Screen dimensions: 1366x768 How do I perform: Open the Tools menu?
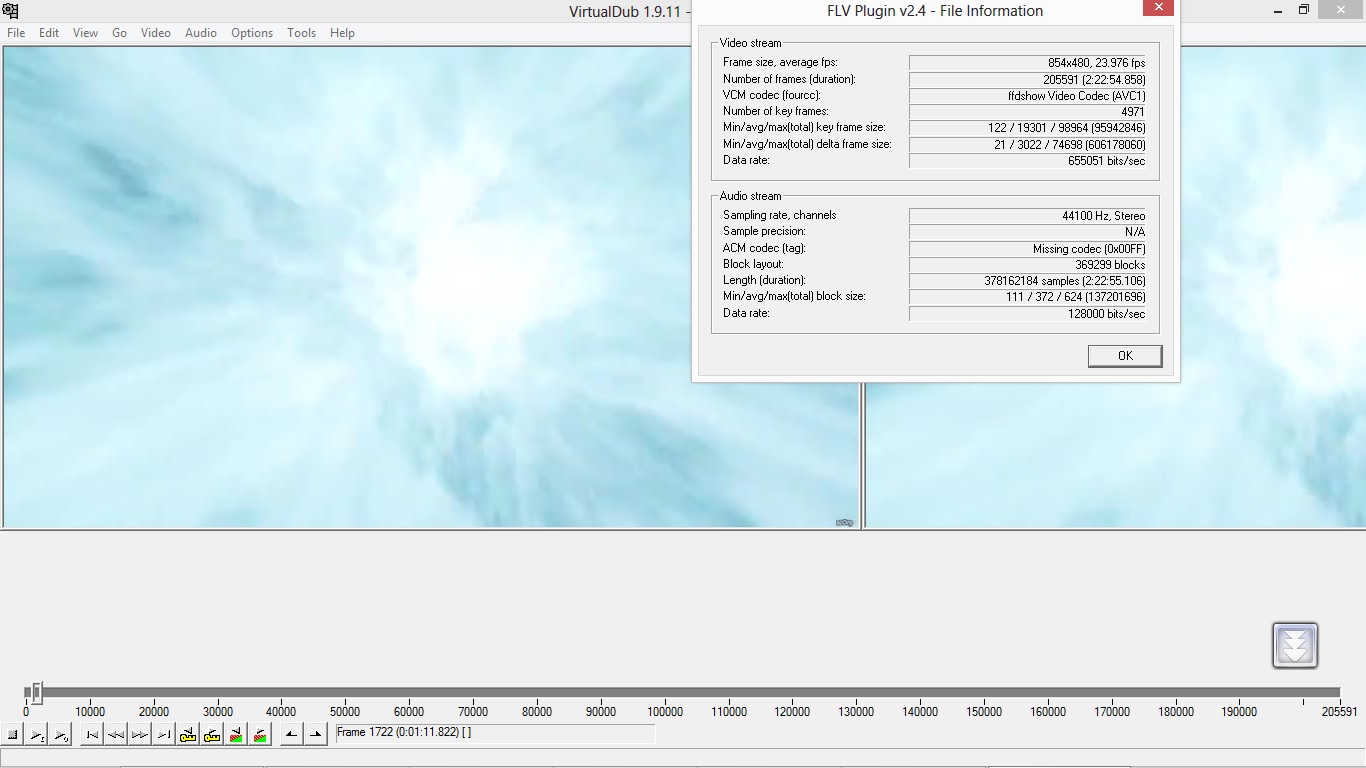pyautogui.click(x=301, y=33)
